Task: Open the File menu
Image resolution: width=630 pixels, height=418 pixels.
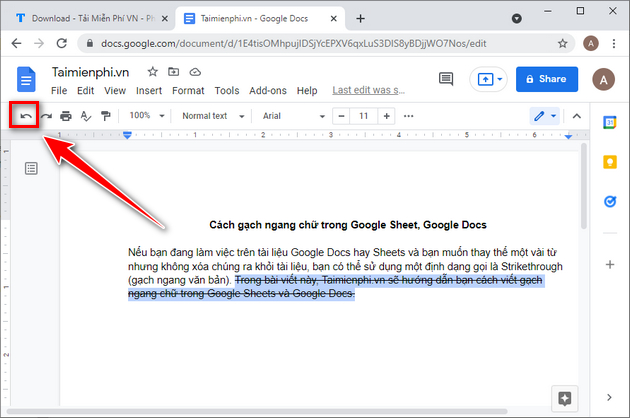Action: (59, 91)
